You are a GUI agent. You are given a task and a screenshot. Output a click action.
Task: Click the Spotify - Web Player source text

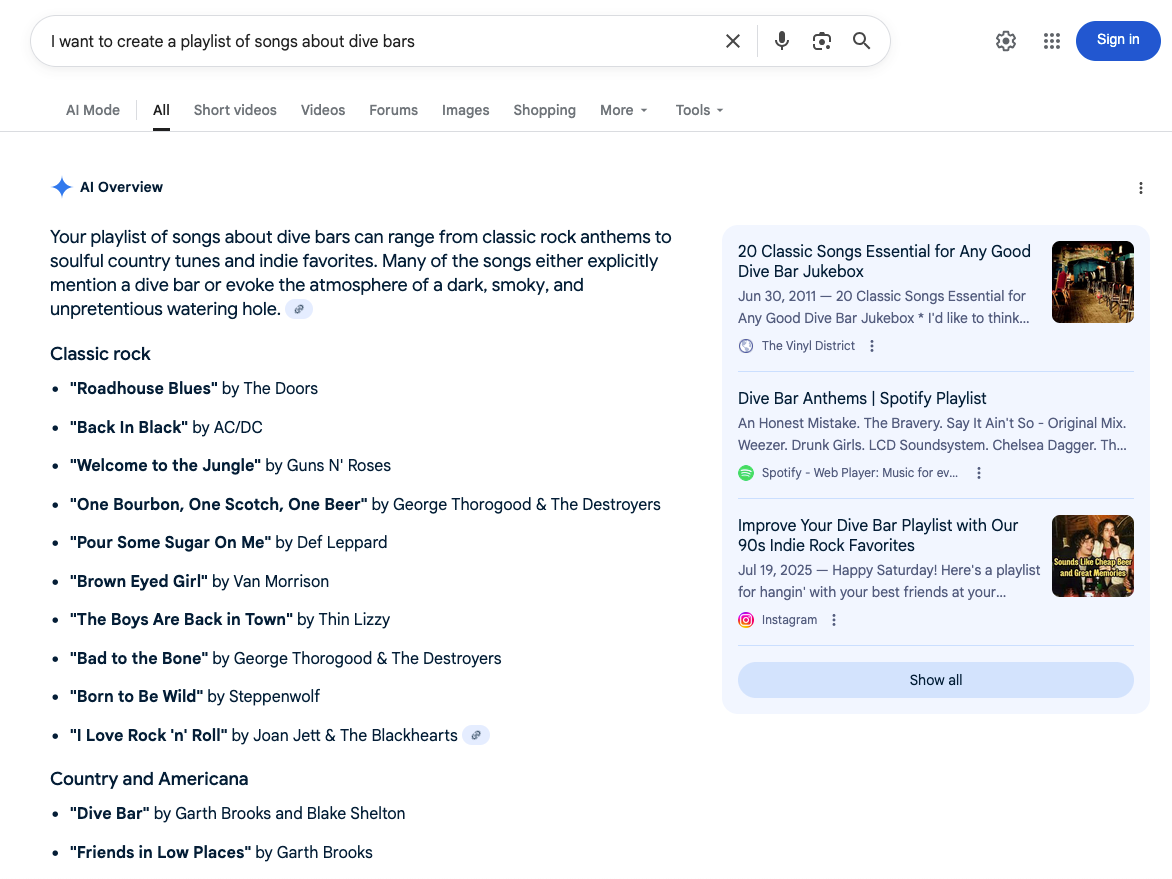pos(860,472)
